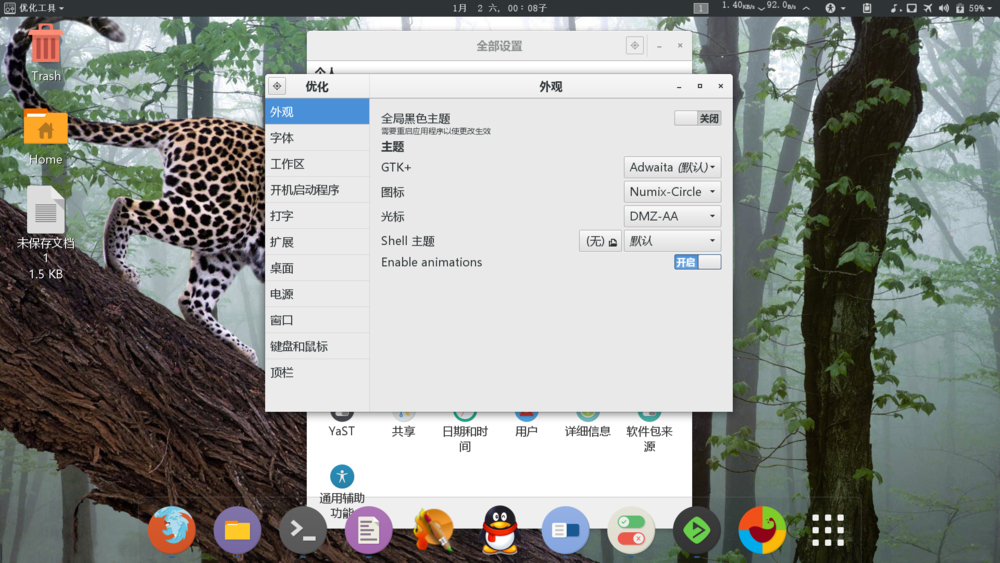Open the colorful circle app in dock
This screenshot has width=1000, height=563.
tap(762, 530)
